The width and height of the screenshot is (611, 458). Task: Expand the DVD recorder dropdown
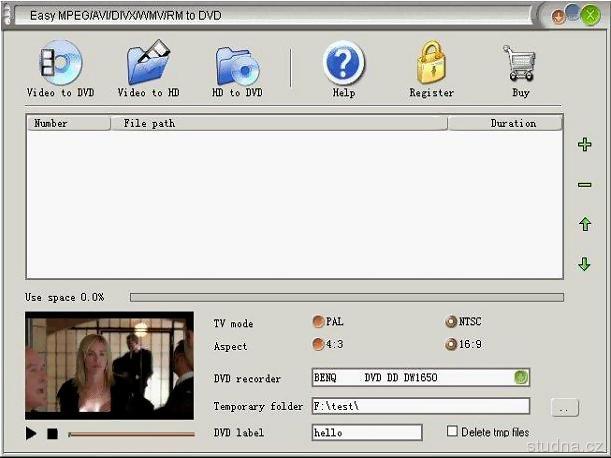pos(520,378)
